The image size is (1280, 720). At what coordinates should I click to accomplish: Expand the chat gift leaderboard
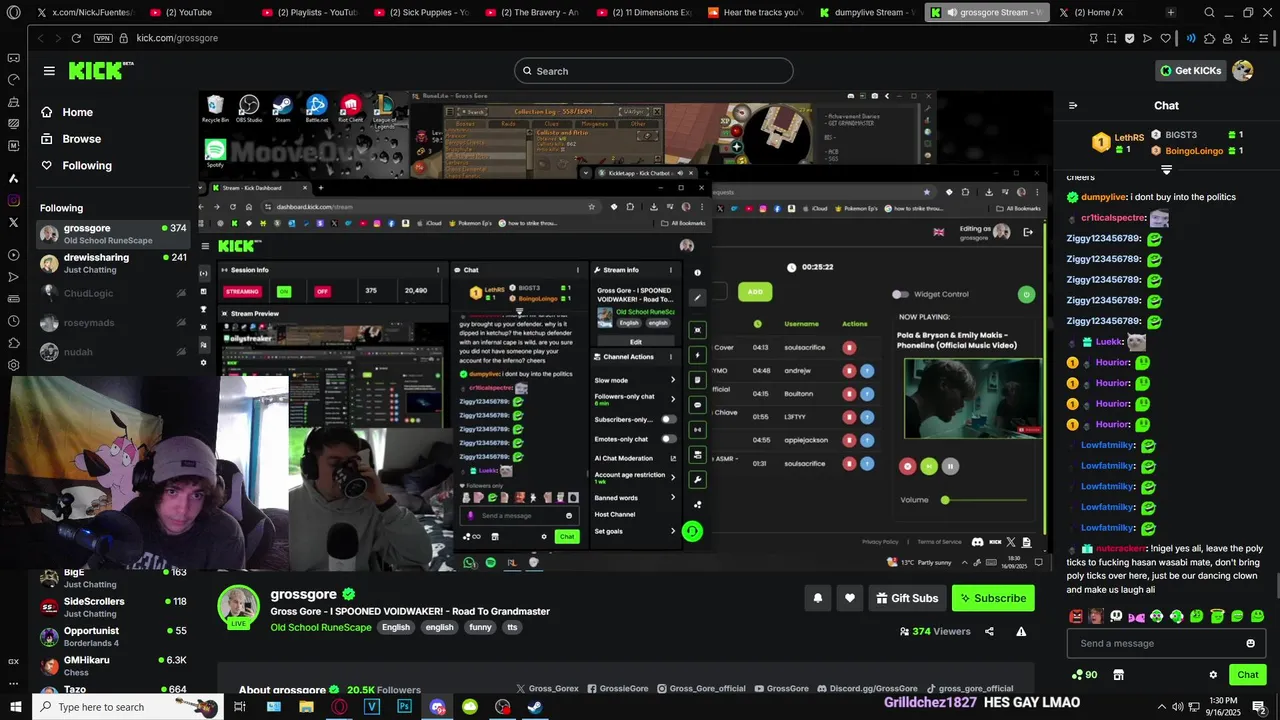[x=1166, y=170]
